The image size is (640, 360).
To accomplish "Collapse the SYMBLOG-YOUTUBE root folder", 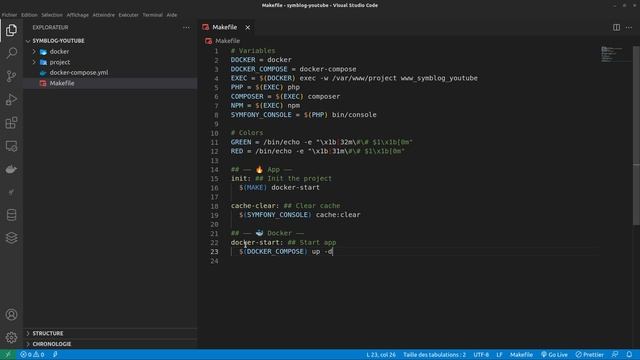I will (x=110, y=41).
